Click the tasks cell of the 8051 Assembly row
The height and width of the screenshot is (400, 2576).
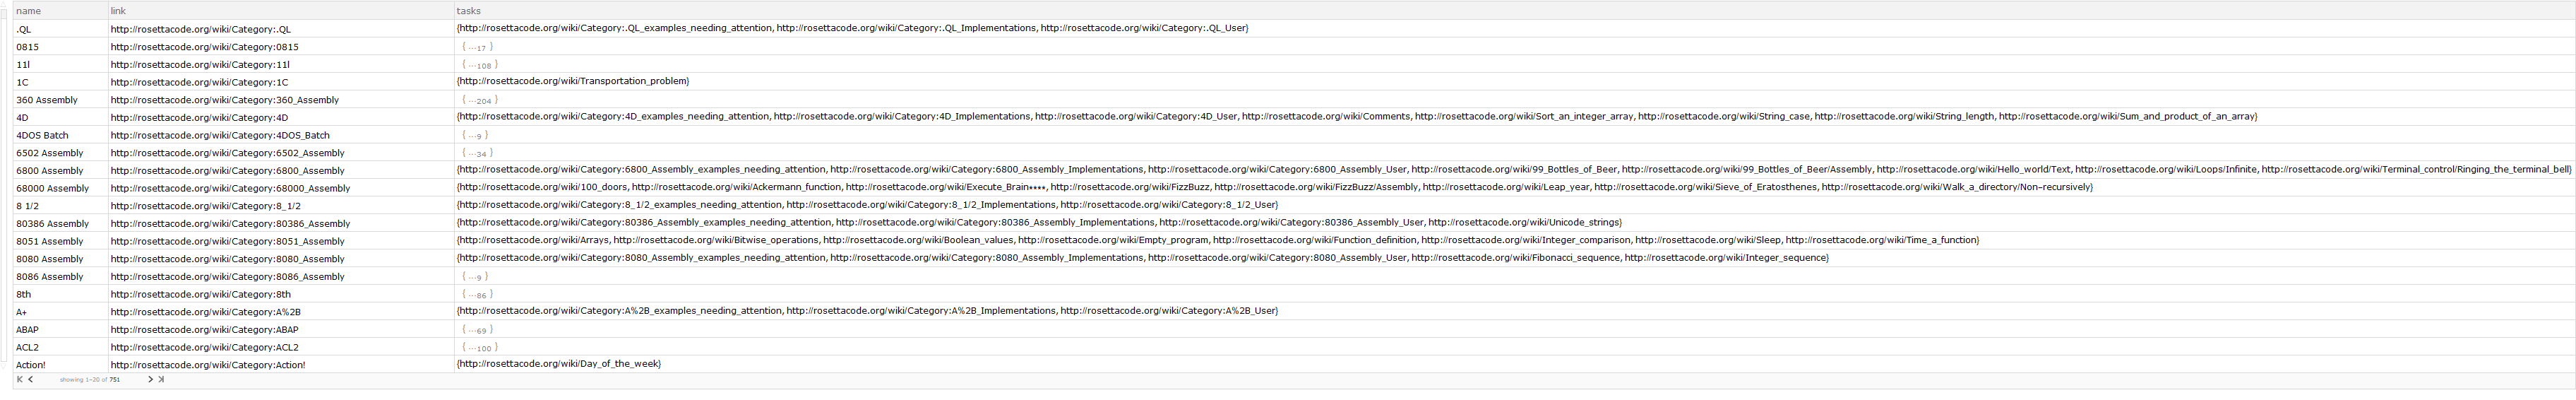(1514, 241)
